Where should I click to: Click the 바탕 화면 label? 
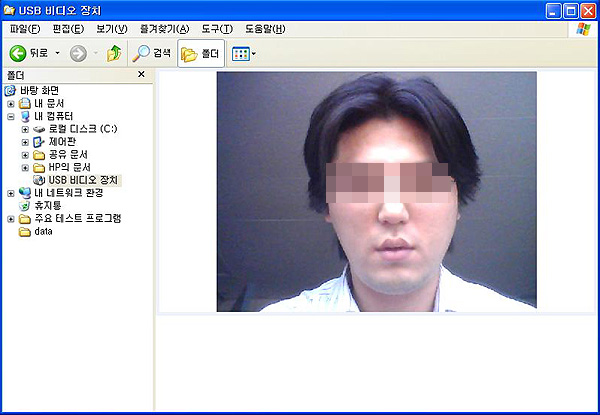[x=39, y=91]
